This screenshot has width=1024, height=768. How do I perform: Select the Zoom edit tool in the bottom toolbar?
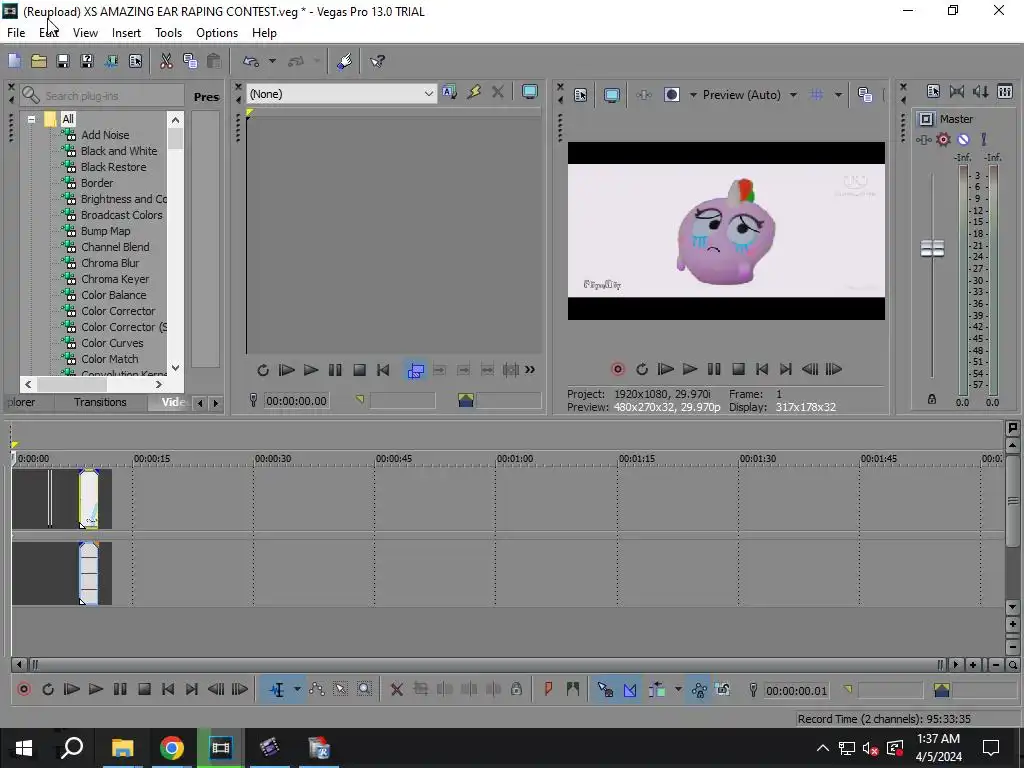tap(364, 689)
